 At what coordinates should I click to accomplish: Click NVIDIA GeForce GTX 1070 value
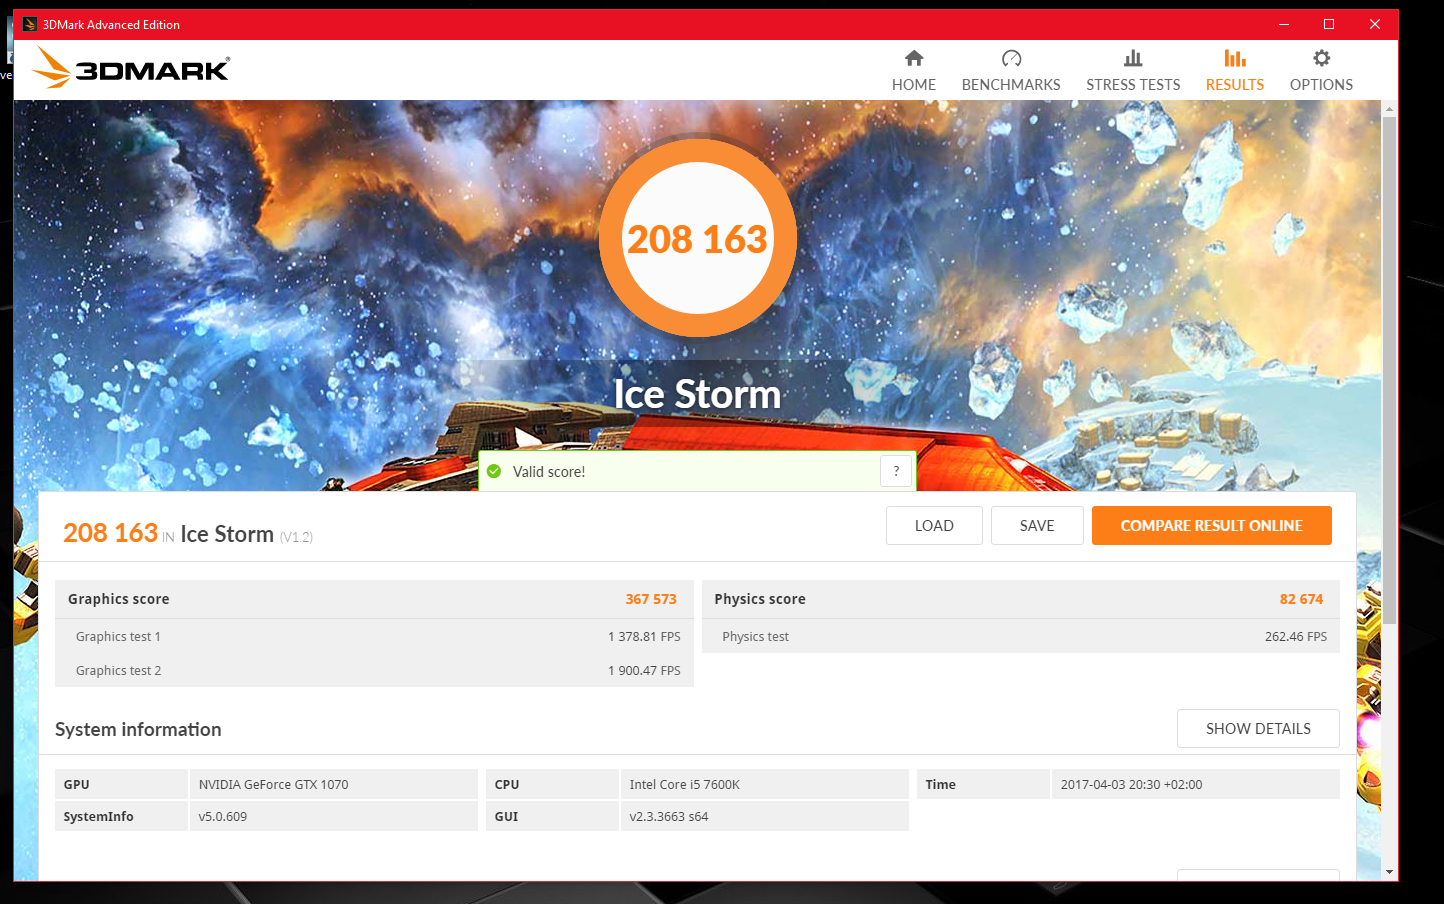273,784
